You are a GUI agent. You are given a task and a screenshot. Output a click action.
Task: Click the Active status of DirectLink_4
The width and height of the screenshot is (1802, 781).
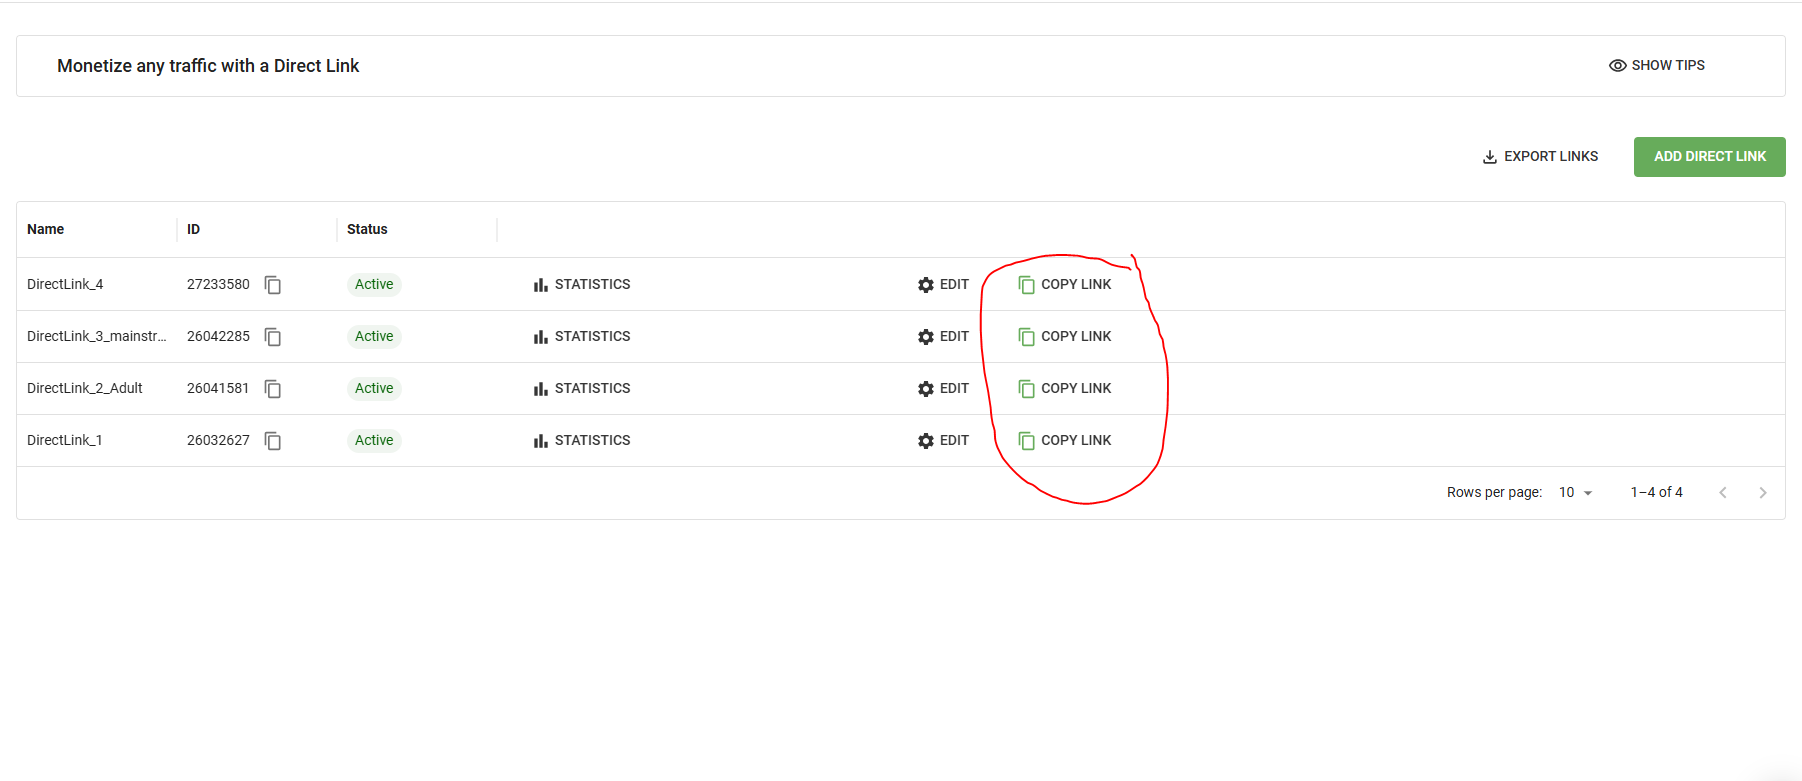click(374, 285)
